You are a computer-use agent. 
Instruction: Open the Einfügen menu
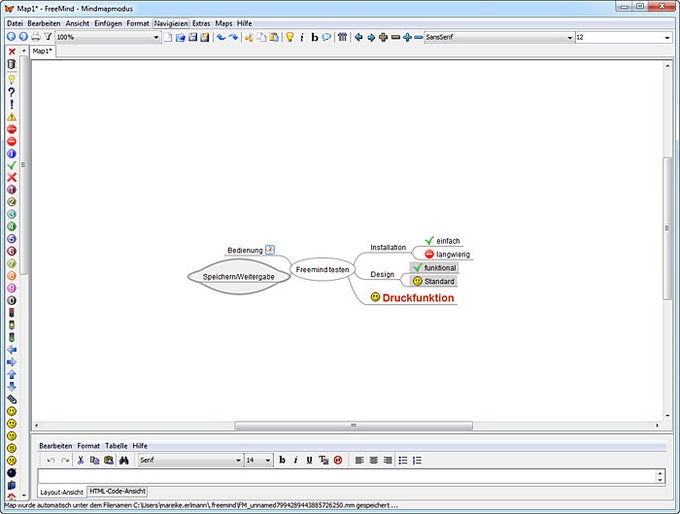tap(108, 23)
